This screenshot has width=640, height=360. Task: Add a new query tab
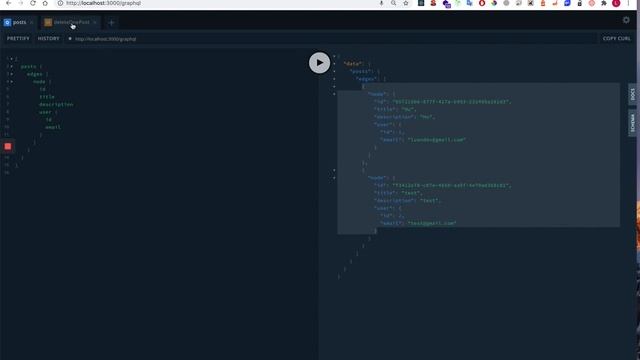pos(111,23)
